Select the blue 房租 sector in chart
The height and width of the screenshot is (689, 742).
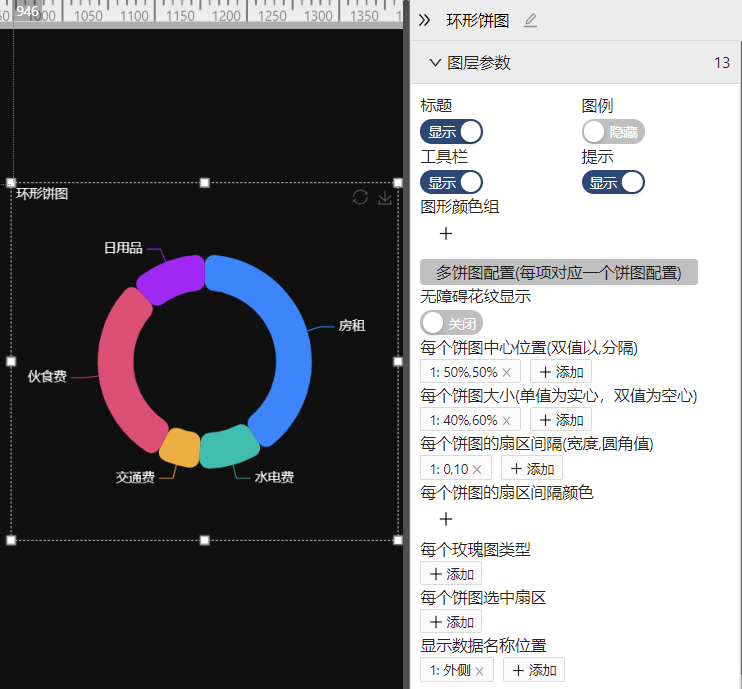pos(291,340)
